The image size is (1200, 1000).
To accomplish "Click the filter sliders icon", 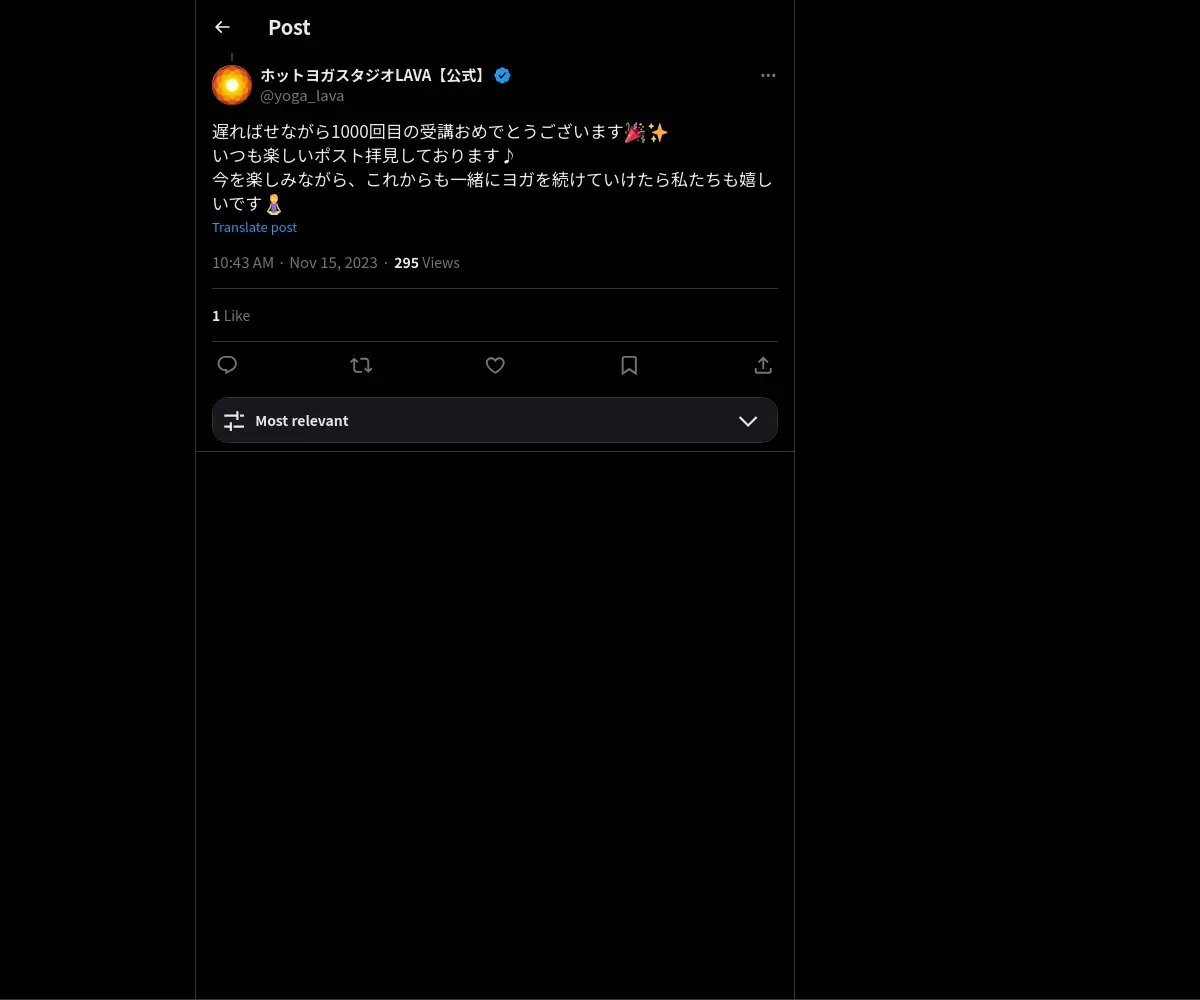I will [234, 421].
